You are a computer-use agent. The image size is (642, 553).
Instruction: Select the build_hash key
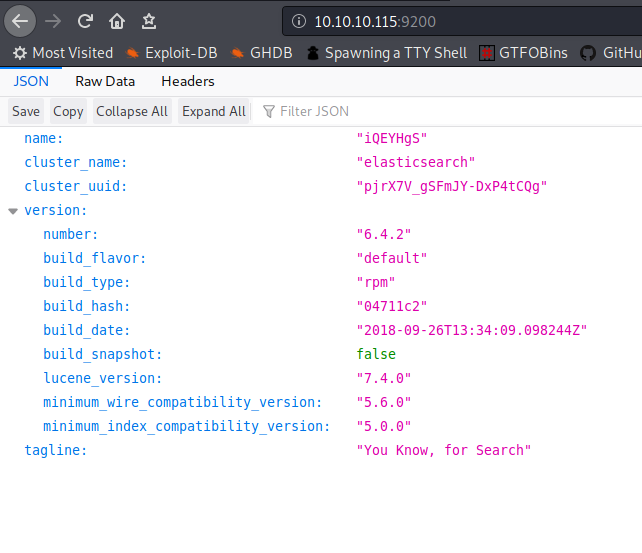point(87,307)
